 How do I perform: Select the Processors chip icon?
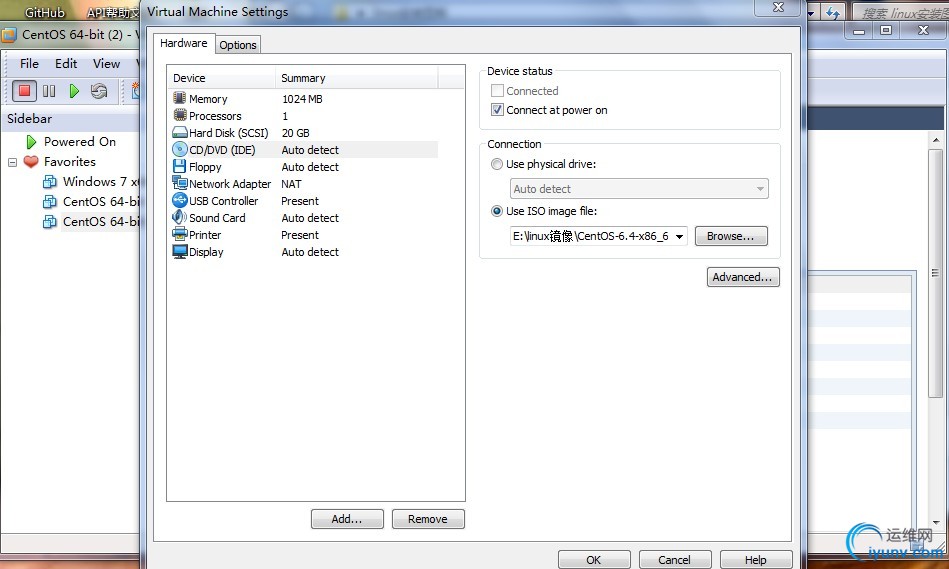(180, 115)
